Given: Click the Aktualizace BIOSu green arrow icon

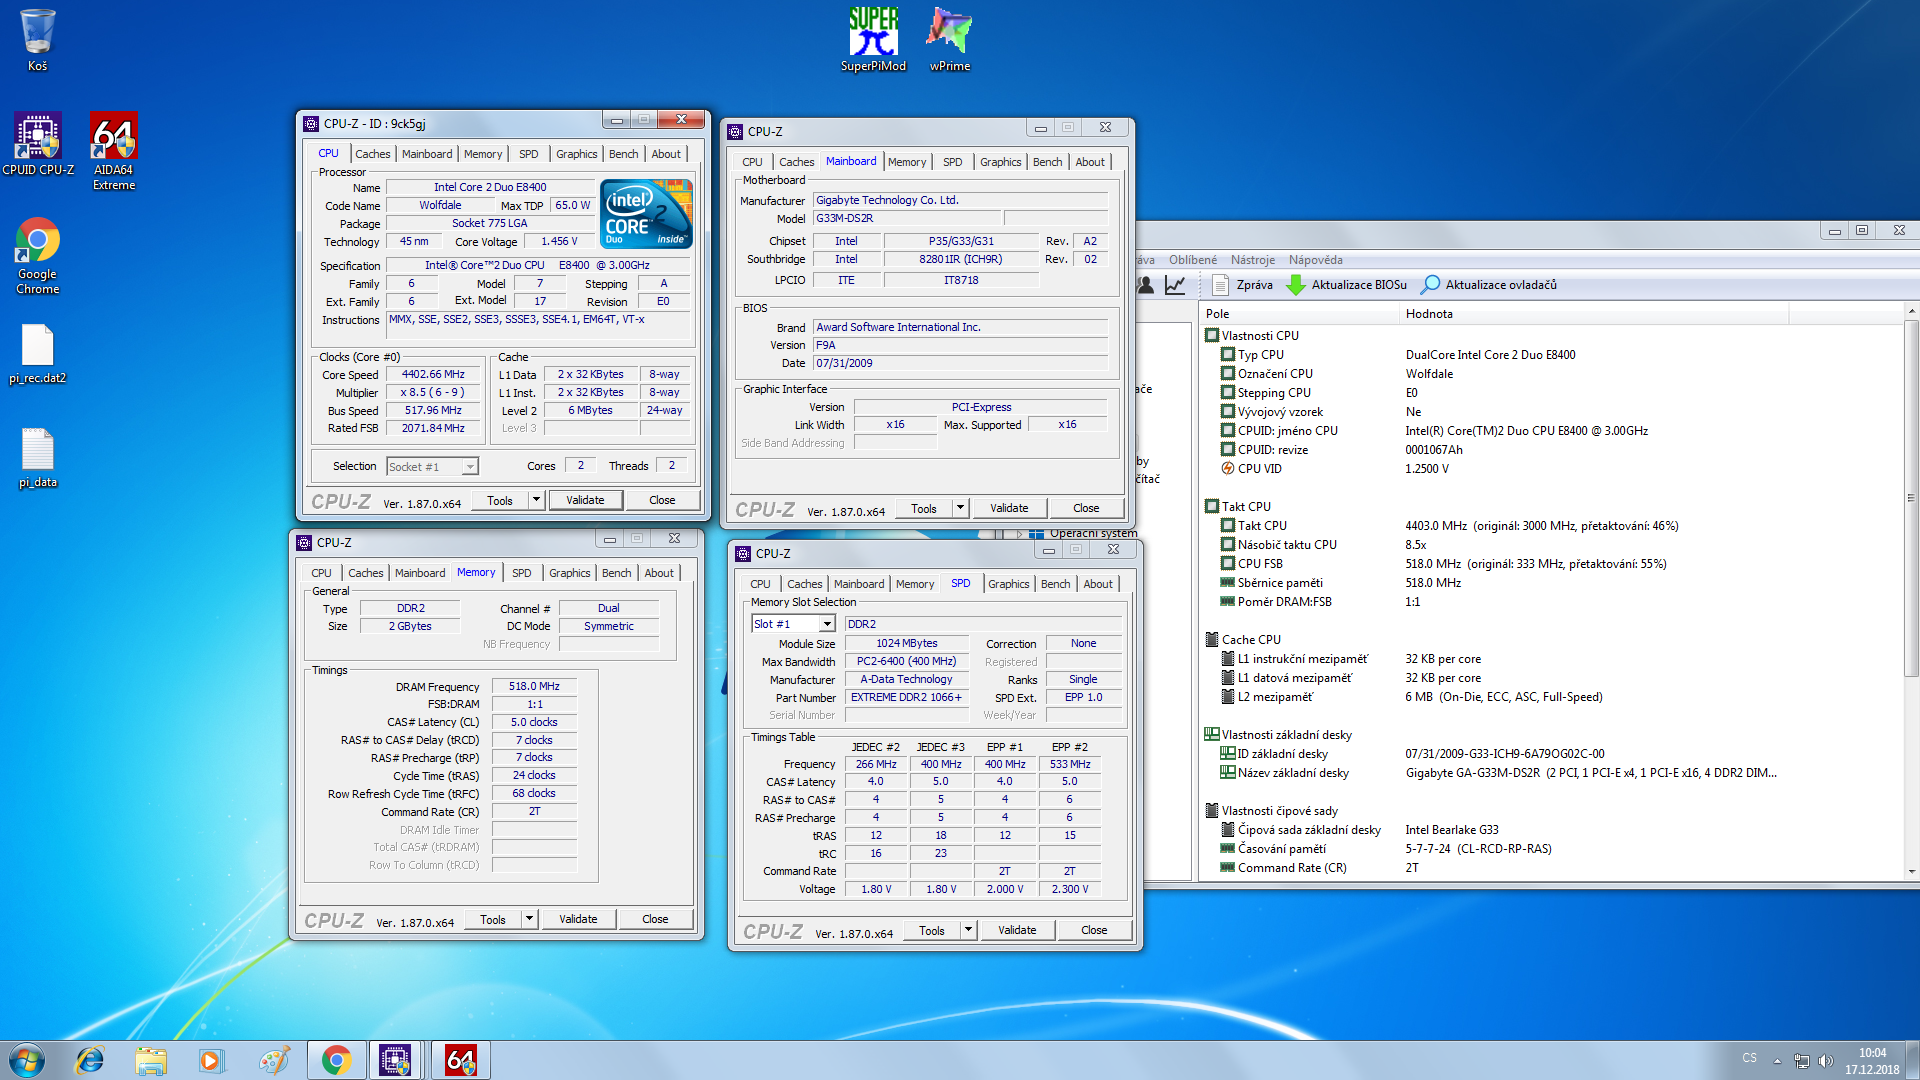Looking at the screenshot, I should point(1295,285).
